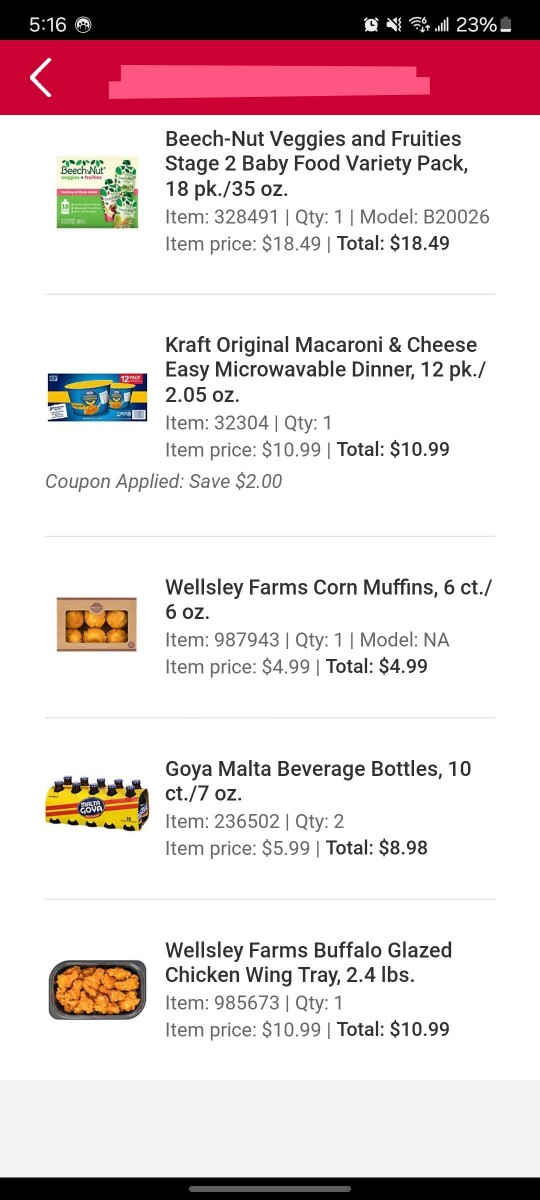Open Wellsley Farms Buffalo Glazed Chicken Wing title
This screenshot has width=540, height=1200.
click(308, 962)
